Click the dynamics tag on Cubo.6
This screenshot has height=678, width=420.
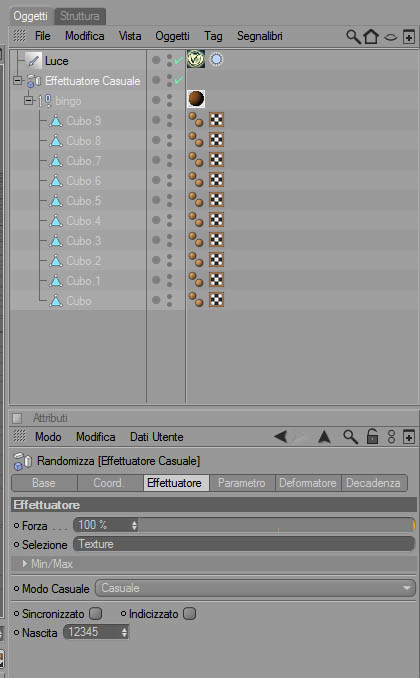pyautogui.click(x=196, y=179)
